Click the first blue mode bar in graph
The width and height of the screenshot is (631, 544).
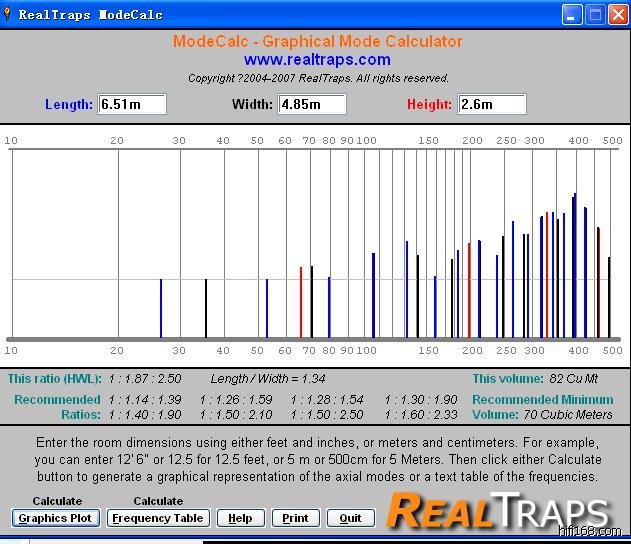point(161,308)
